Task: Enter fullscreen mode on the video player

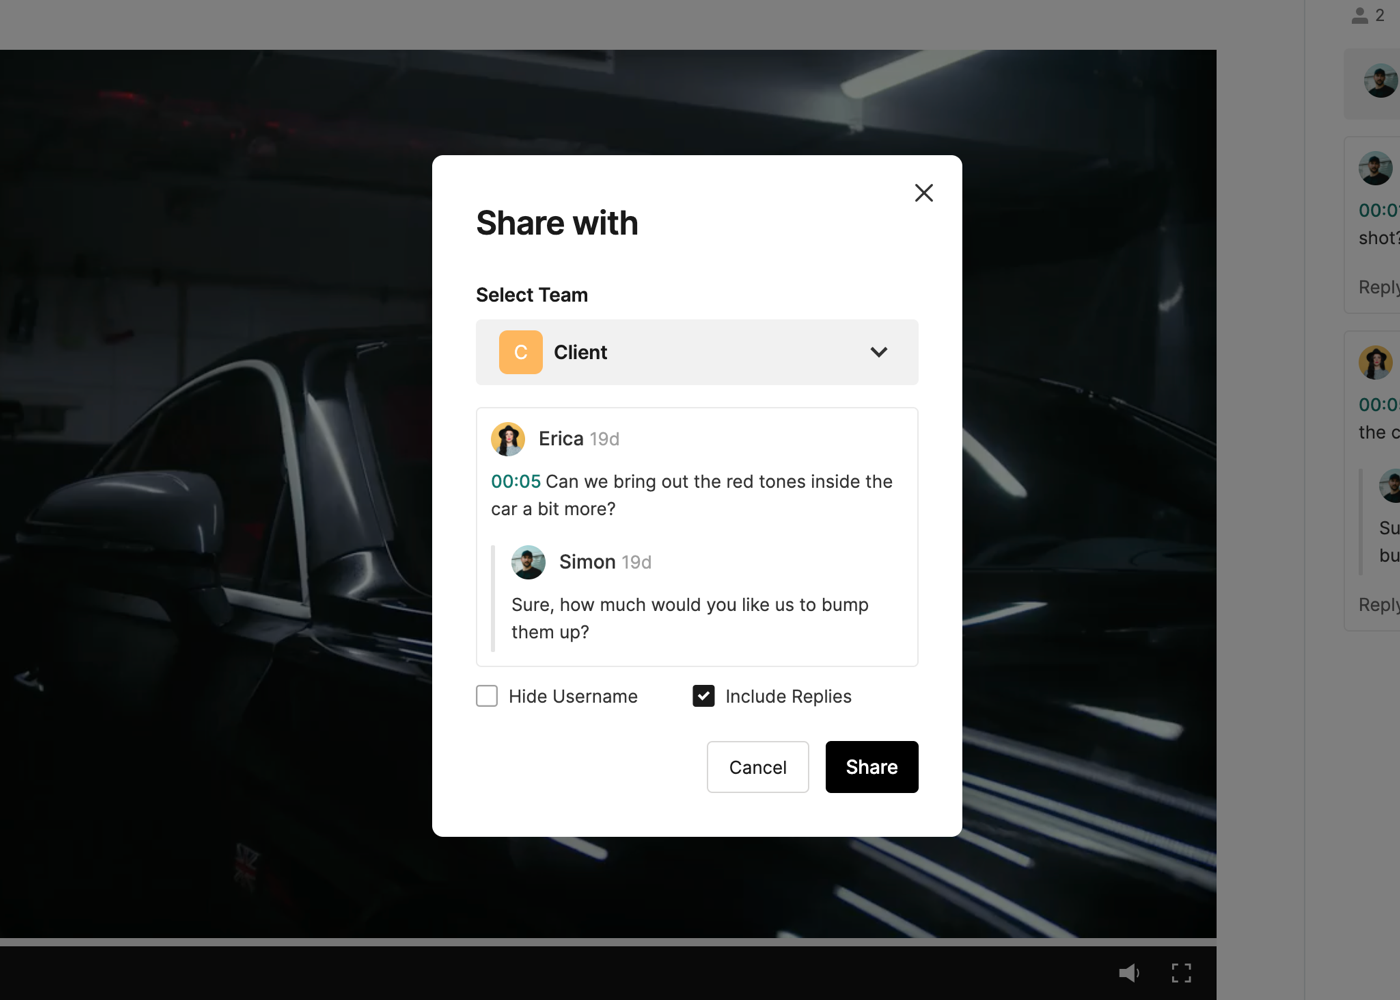Action: [1181, 973]
